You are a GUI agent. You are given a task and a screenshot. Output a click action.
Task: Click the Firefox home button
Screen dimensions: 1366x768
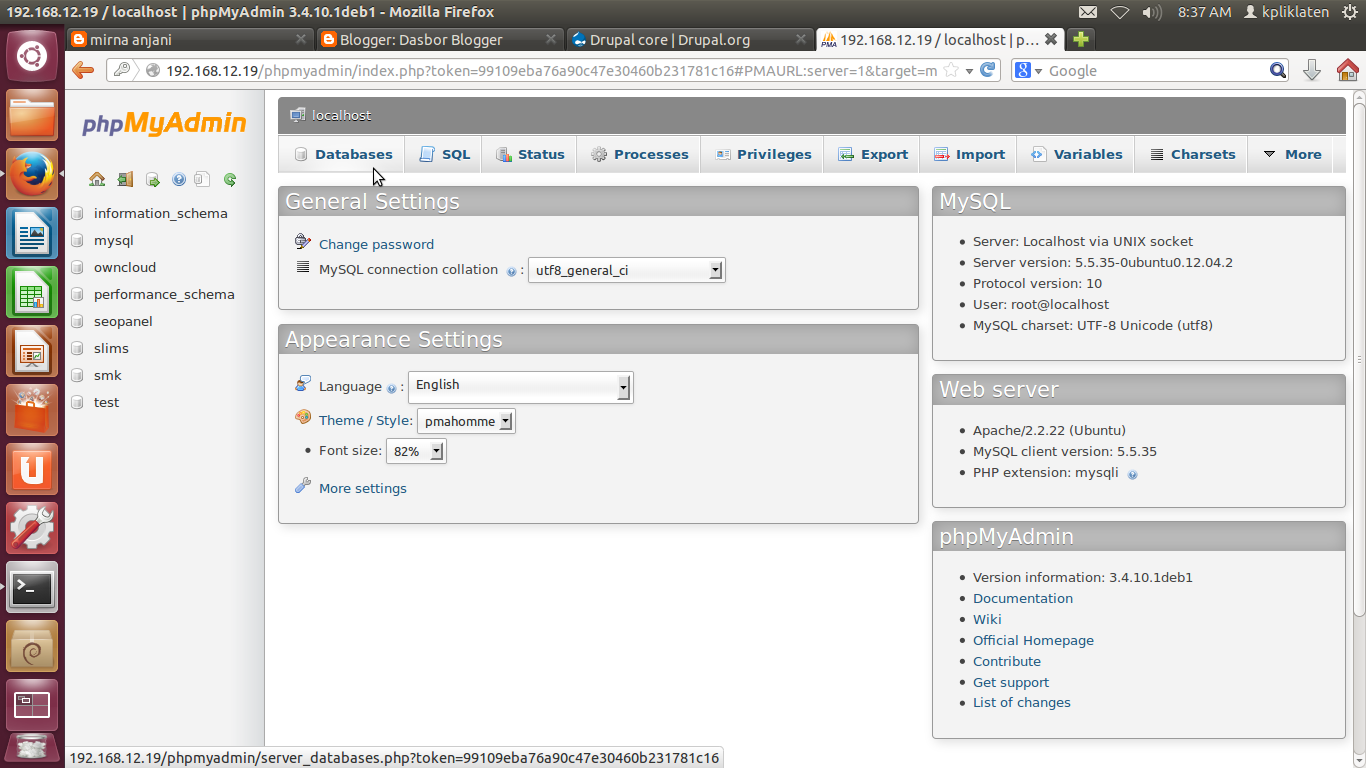(x=1347, y=70)
